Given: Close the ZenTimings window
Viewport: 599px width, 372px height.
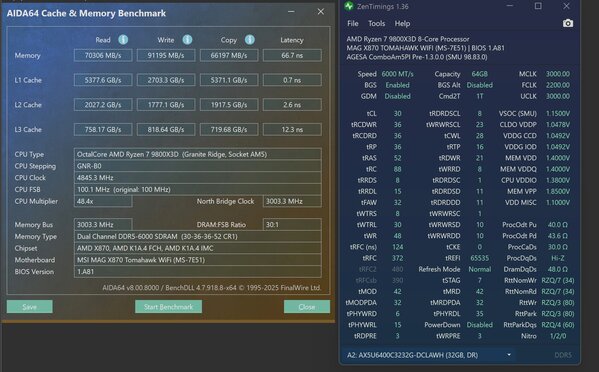Looking at the screenshot, I should point(567,6).
